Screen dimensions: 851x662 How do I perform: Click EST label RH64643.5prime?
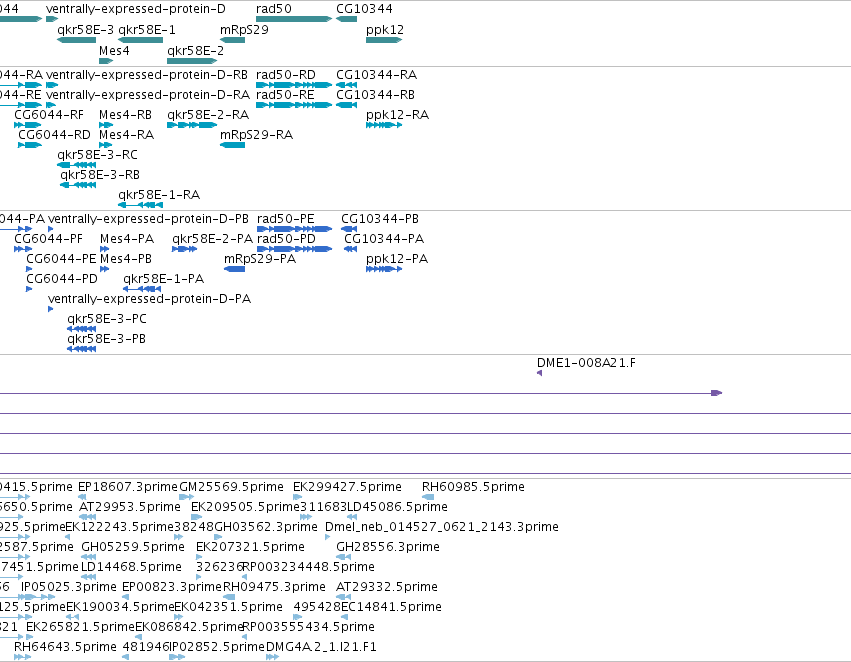point(65,647)
